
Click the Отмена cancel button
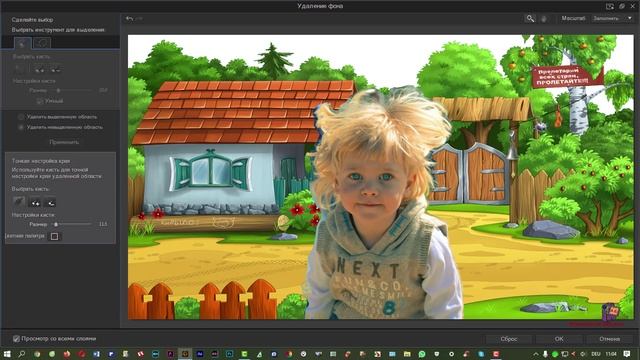coord(609,339)
